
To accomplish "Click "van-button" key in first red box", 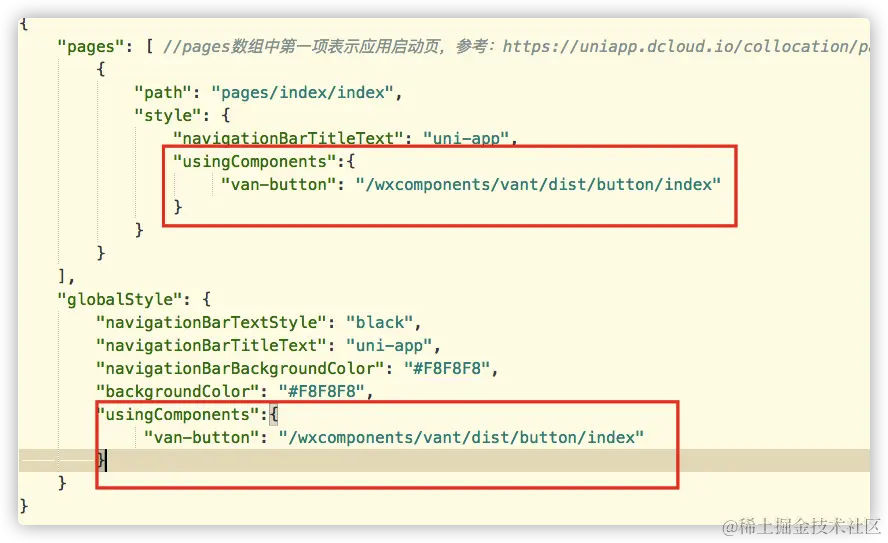I will (274, 185).
